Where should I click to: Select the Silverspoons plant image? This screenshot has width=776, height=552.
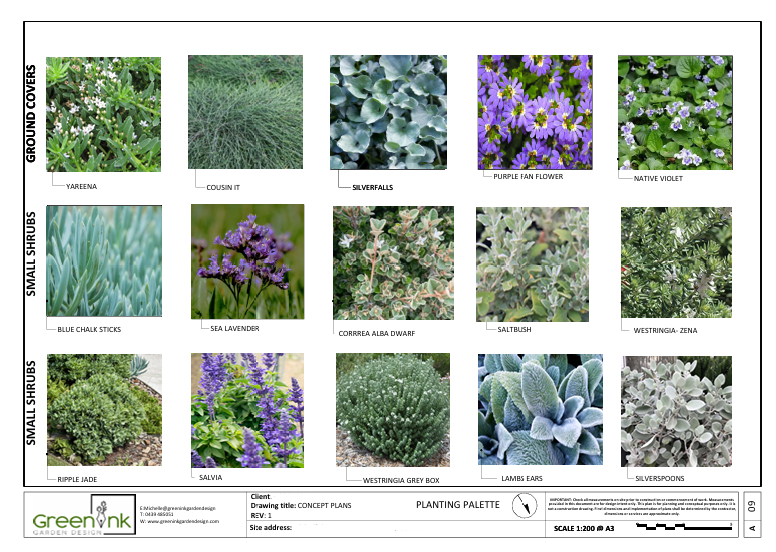(x=676, y=411)
